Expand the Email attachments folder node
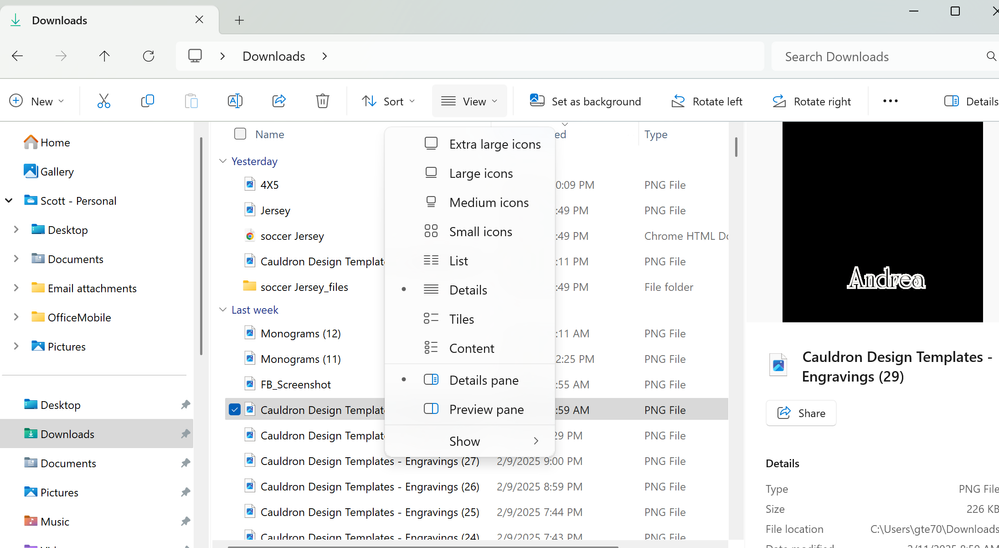Image resolution: width=999 pixels, height=548 pixels. tap(16, 288)
